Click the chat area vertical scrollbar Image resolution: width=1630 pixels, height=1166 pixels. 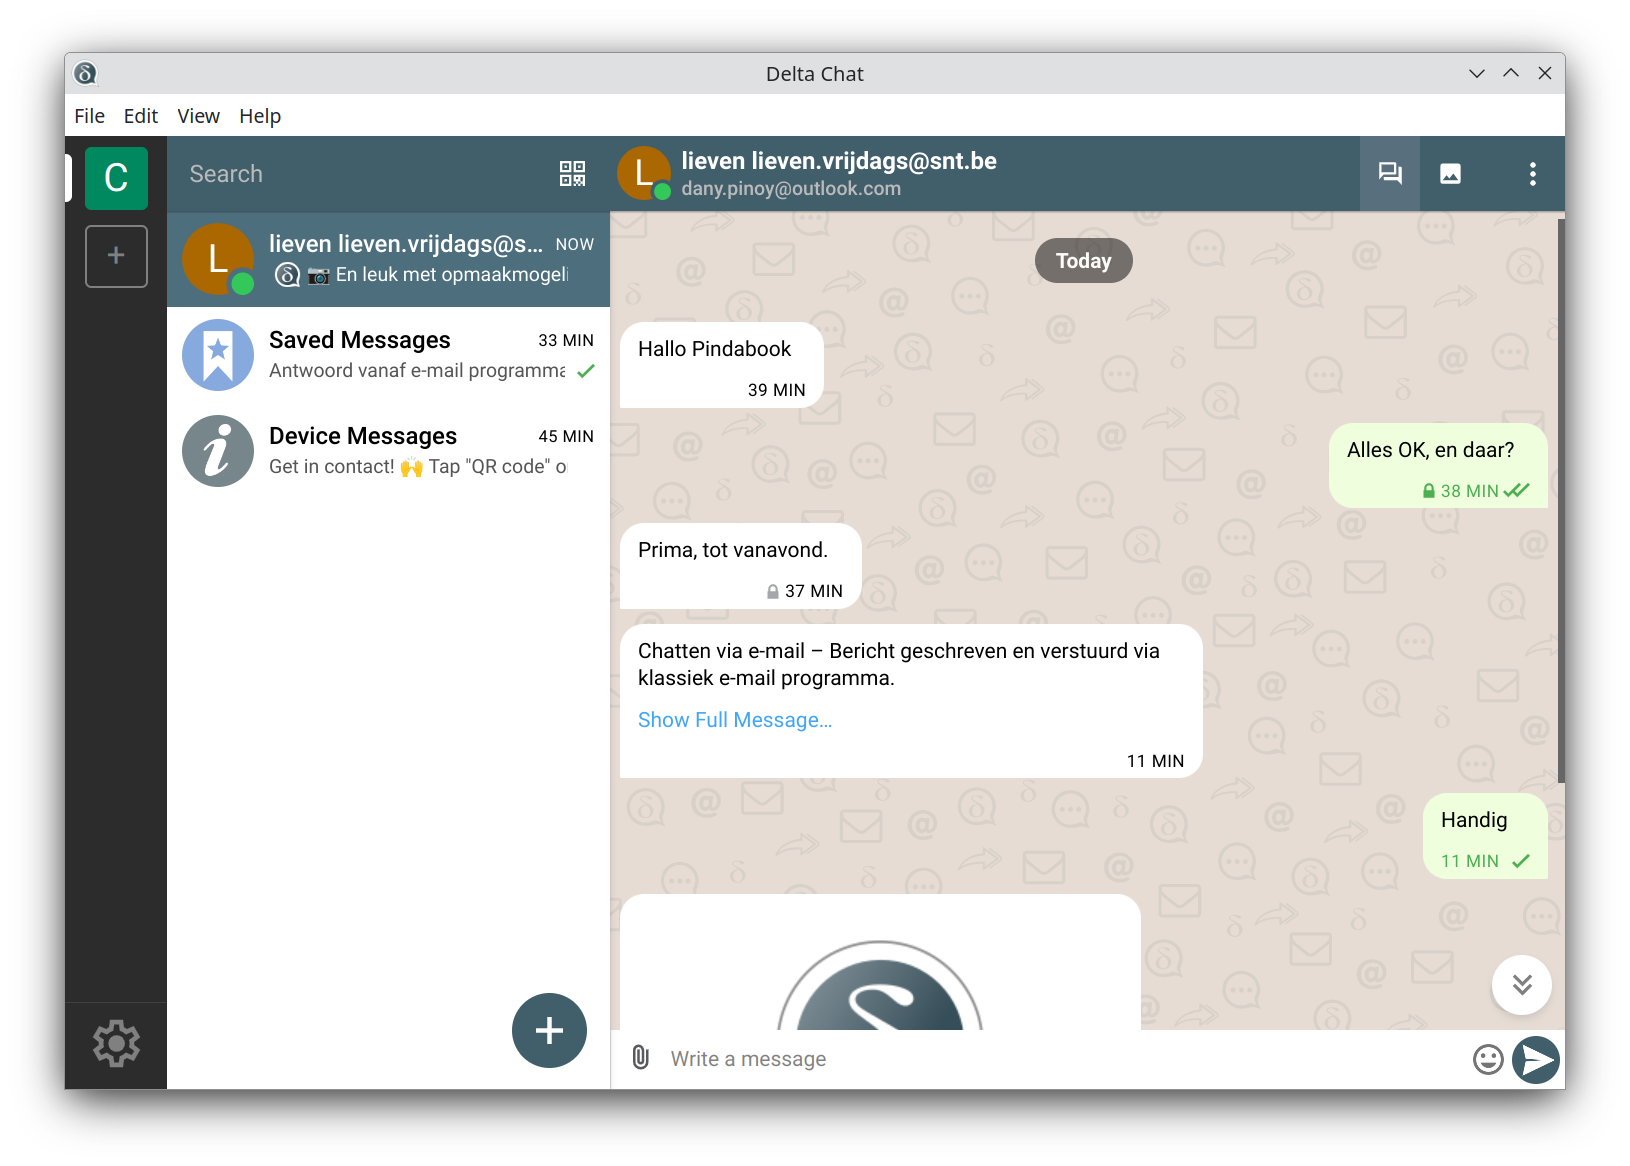click(x=1560, y=500)
